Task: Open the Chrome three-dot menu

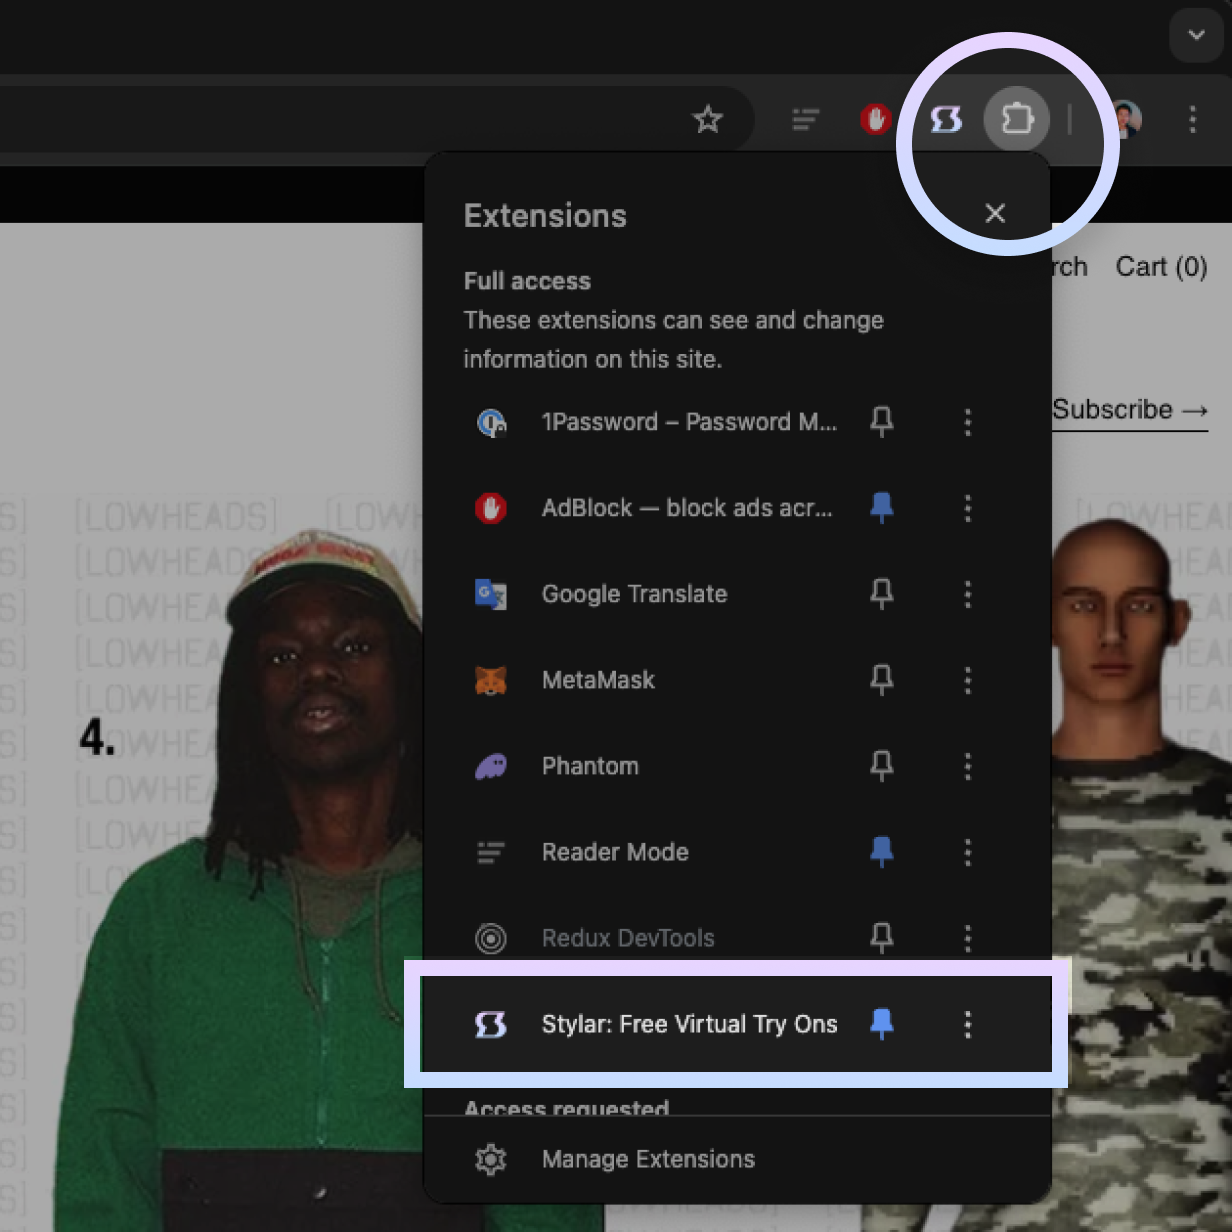Action: pos(1192,120)
